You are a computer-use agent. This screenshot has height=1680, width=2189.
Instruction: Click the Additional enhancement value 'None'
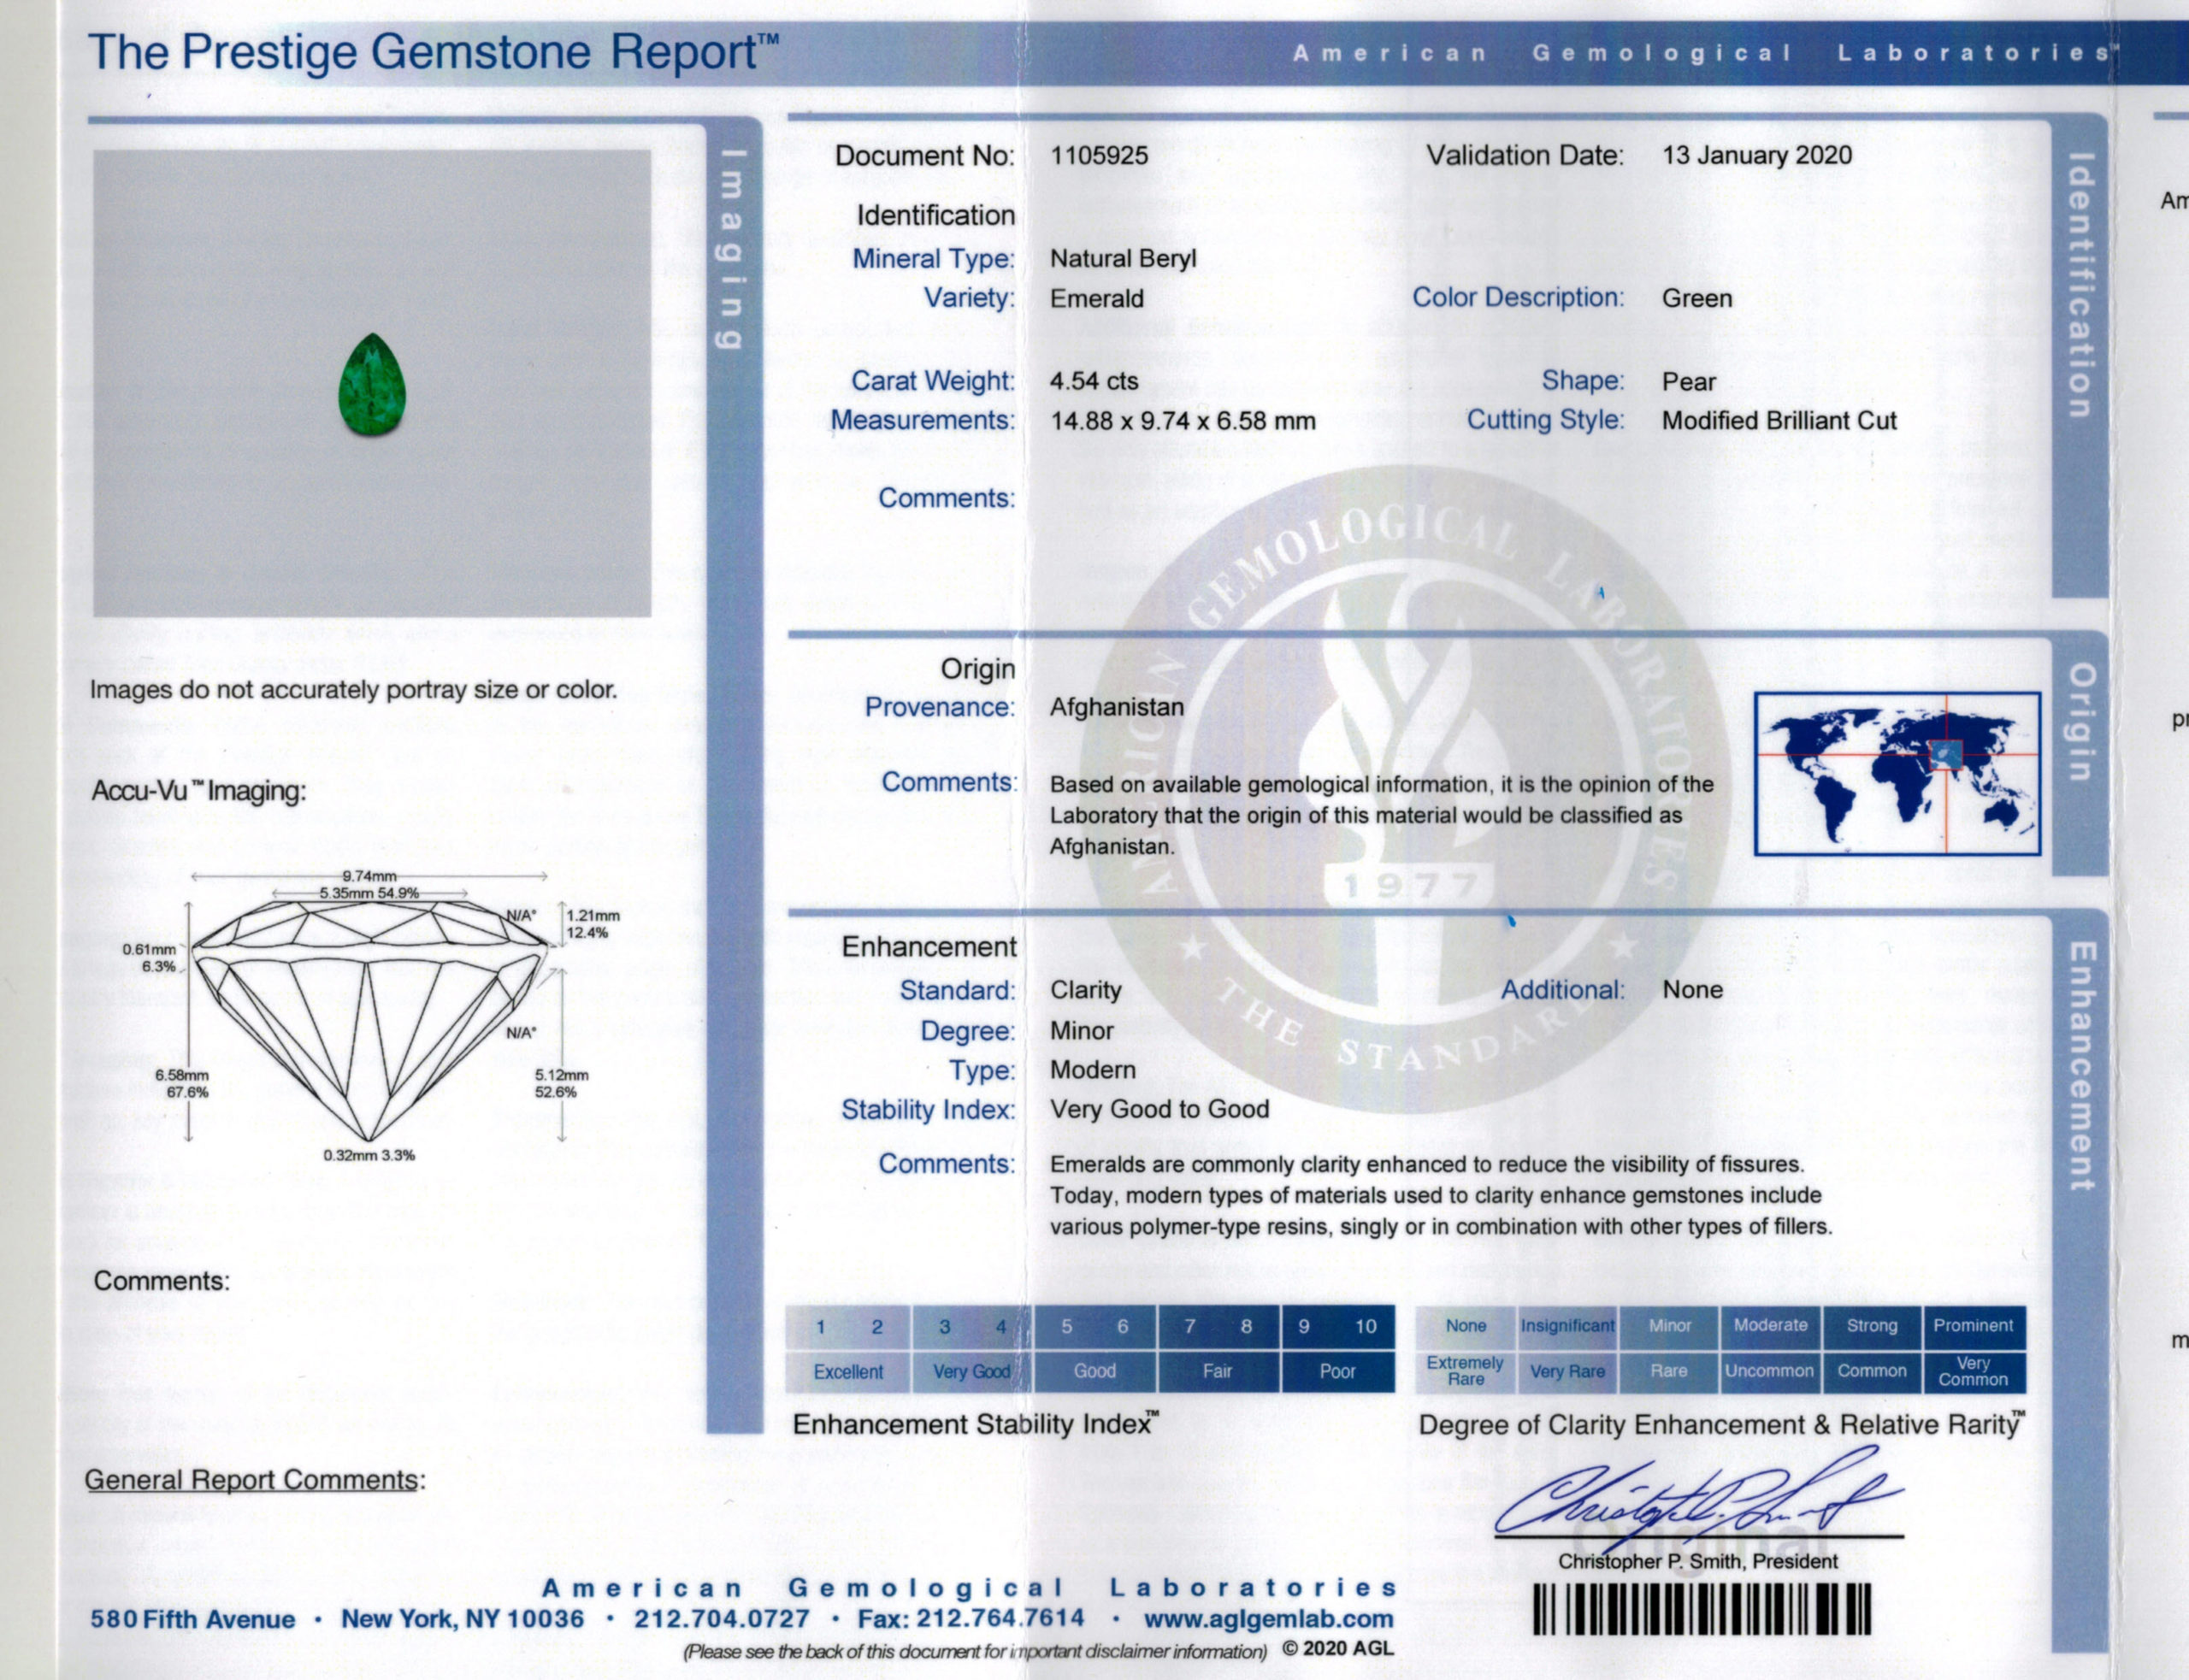point(1692,990)
